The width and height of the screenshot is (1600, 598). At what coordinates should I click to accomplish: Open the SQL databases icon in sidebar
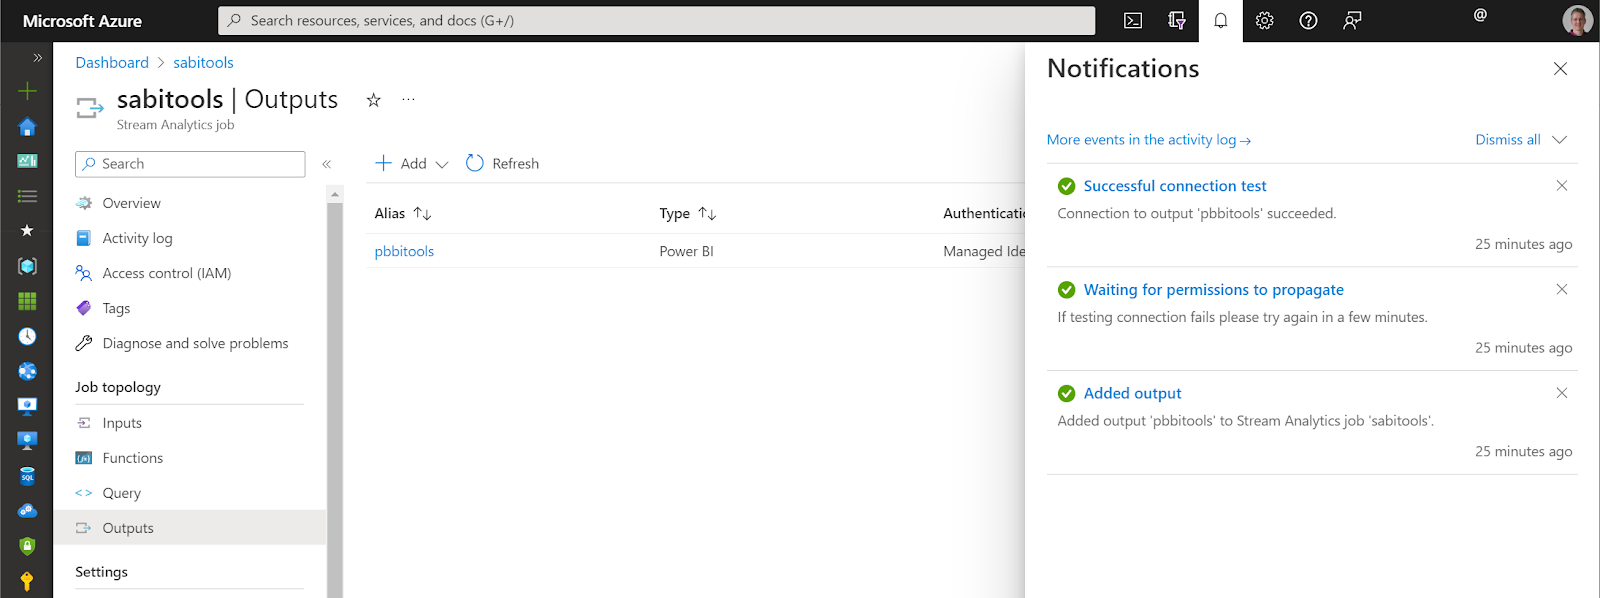[27, 476]
